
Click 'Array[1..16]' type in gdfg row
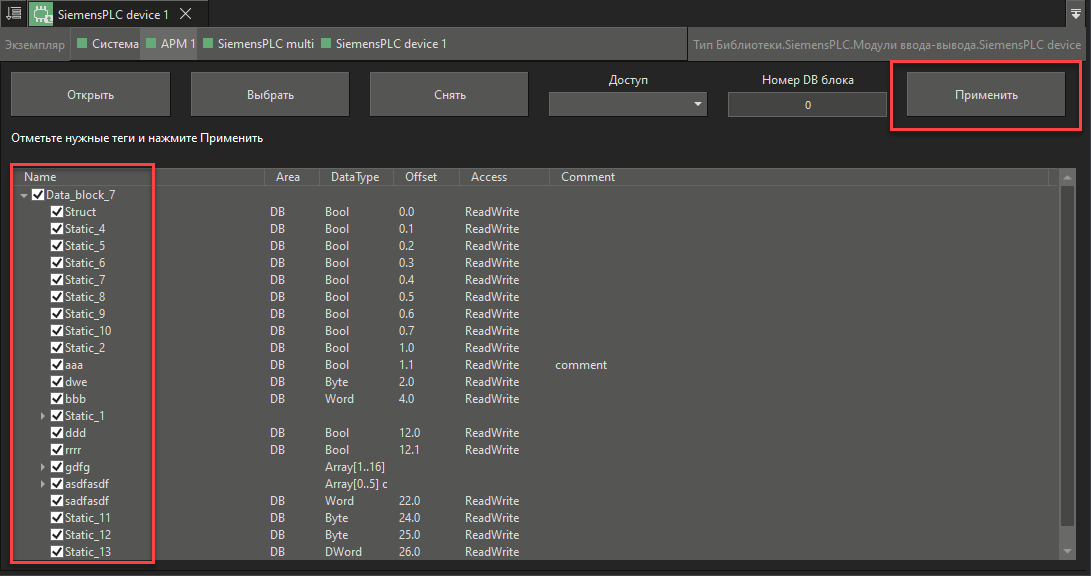pos(355,467)
